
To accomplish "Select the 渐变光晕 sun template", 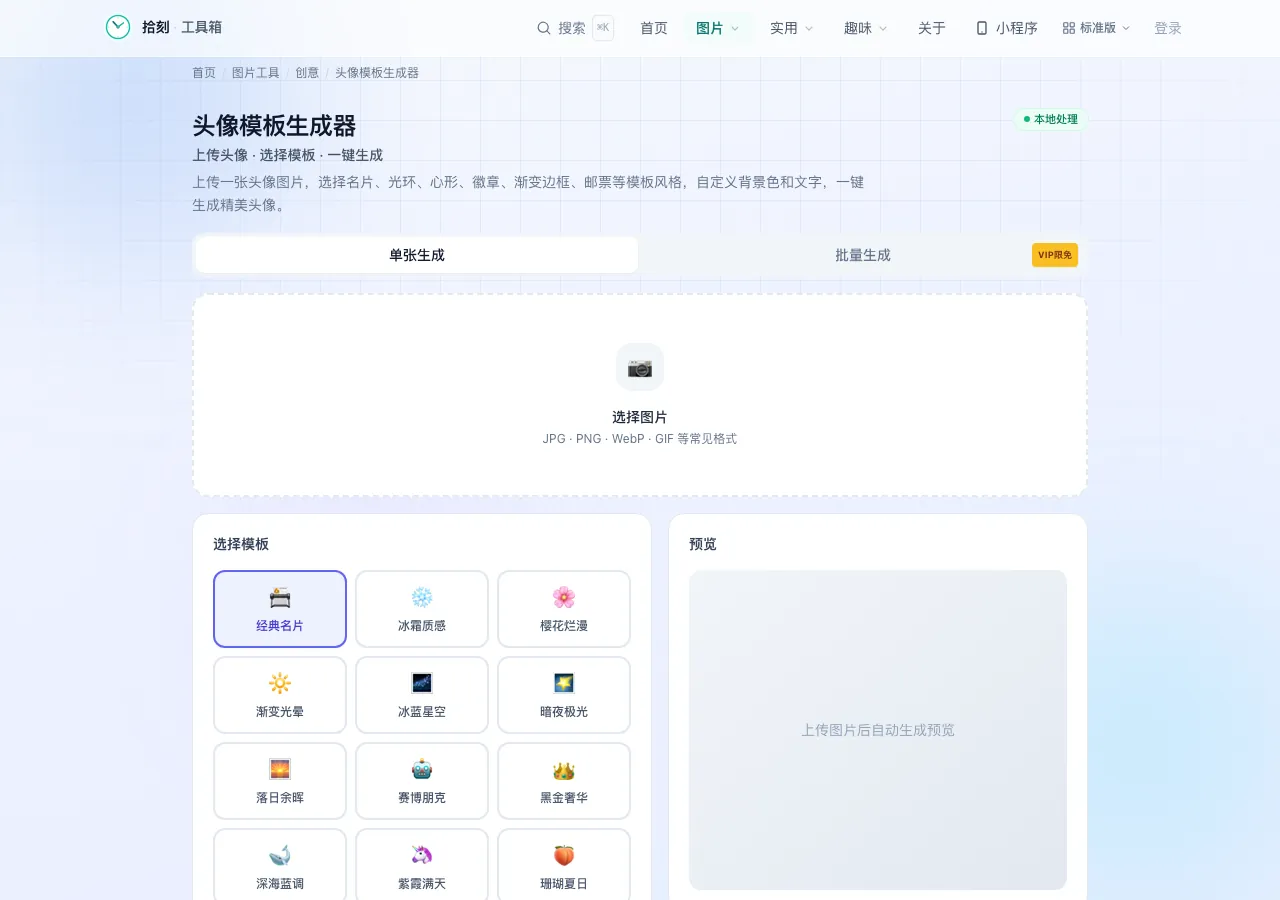I will [280, 695].
